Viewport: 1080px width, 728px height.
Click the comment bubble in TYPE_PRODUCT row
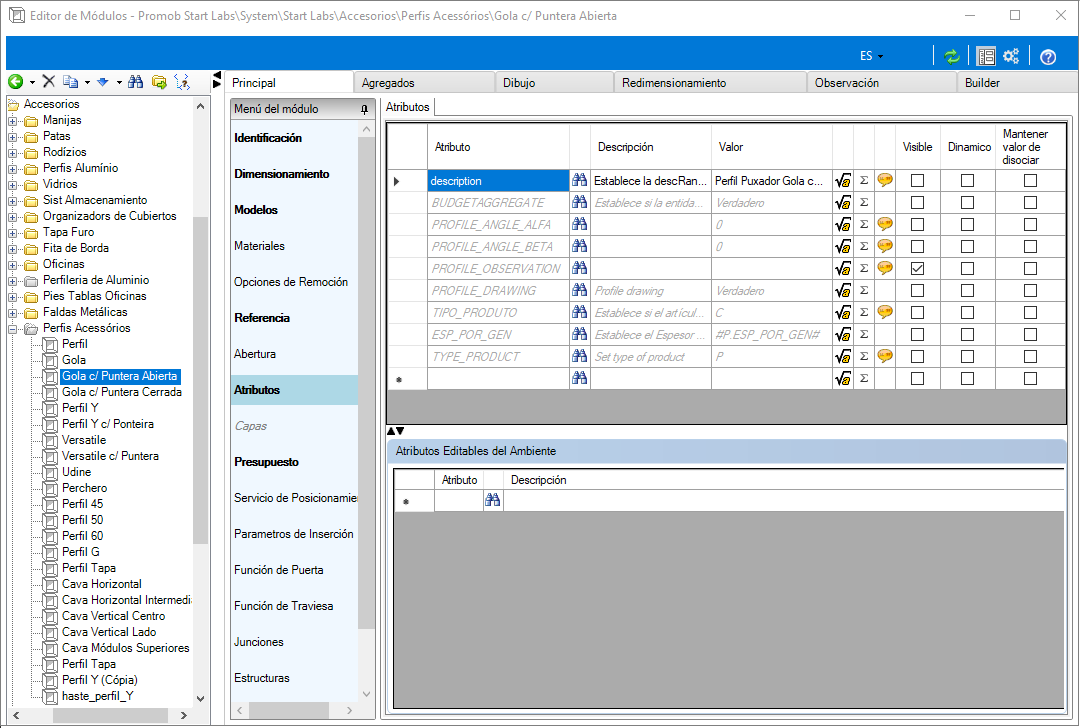click(885, 356)
